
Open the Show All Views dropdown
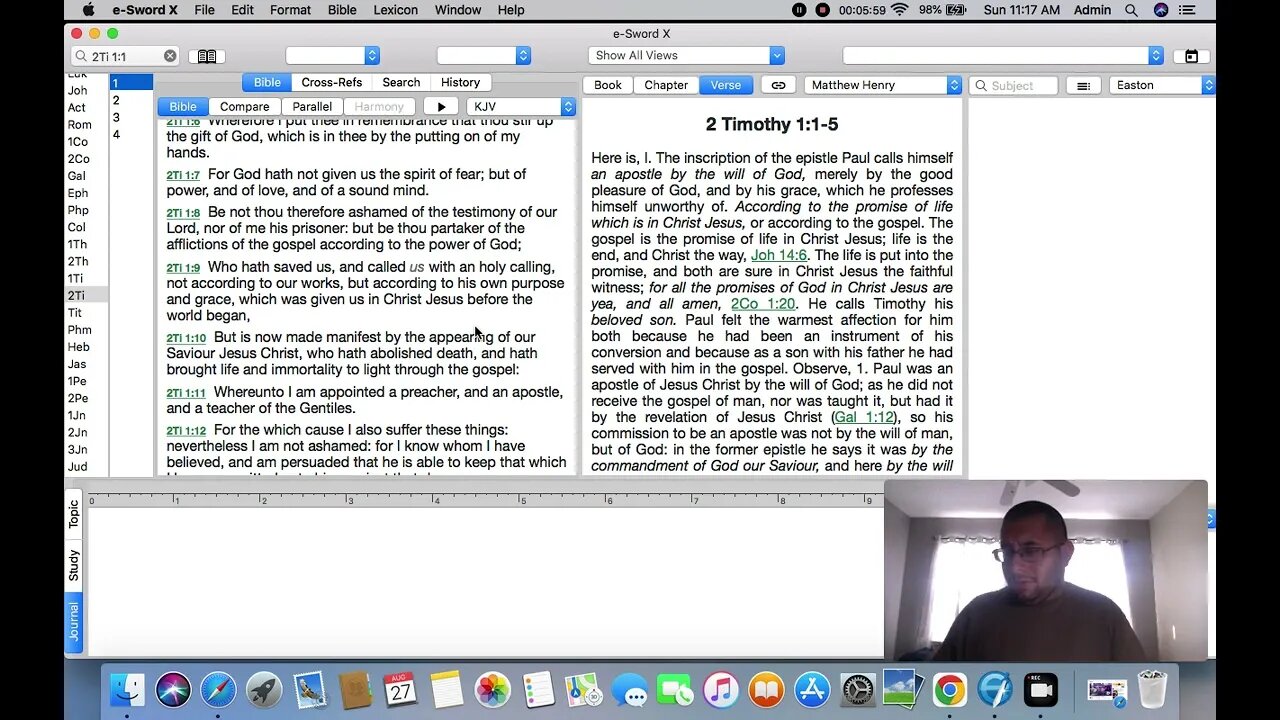(x=686, y=56)
